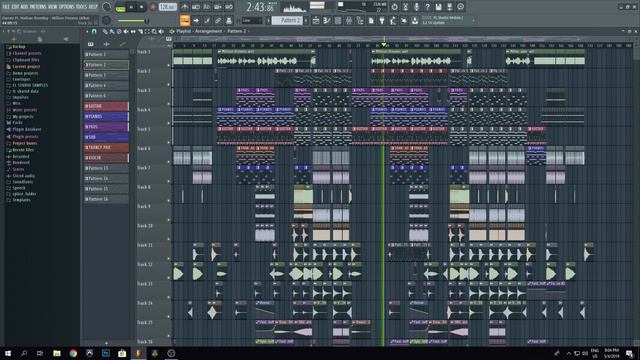This screenshot has width=640, height=360.
Task: Click the master pitch slider handle
Action: 147,20
